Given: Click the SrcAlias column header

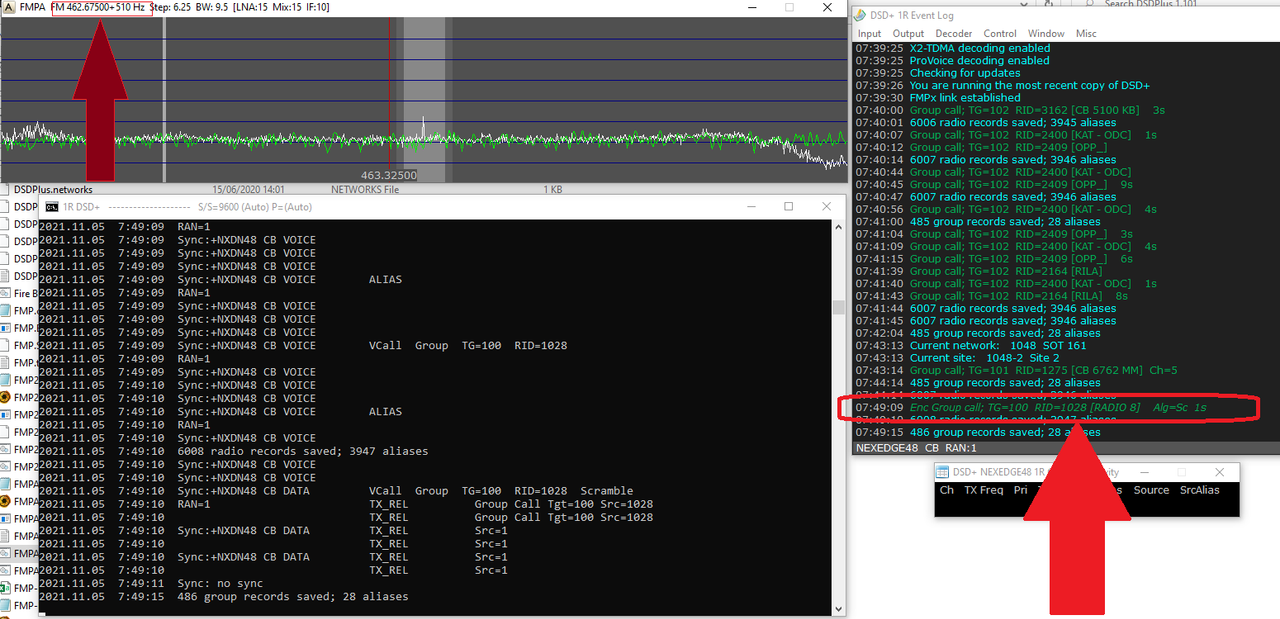Looking at the screenshot, I should point(1200,490).
